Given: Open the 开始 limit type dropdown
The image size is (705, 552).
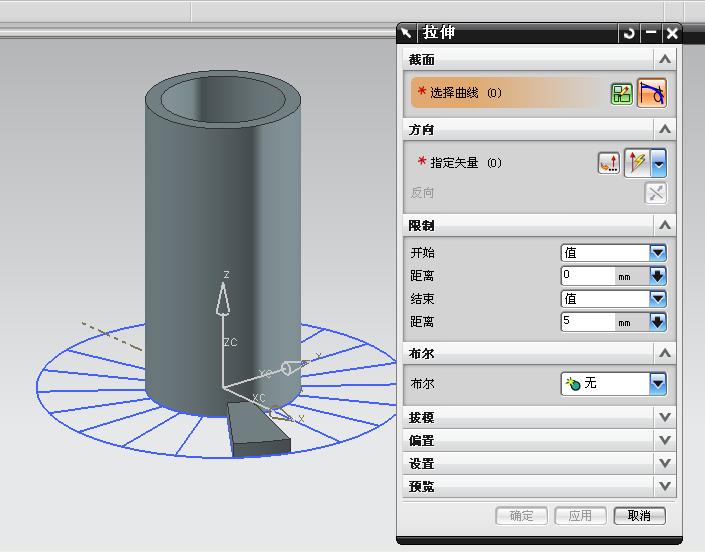Looking at the screenshot, I should click(x=658, y=253).
